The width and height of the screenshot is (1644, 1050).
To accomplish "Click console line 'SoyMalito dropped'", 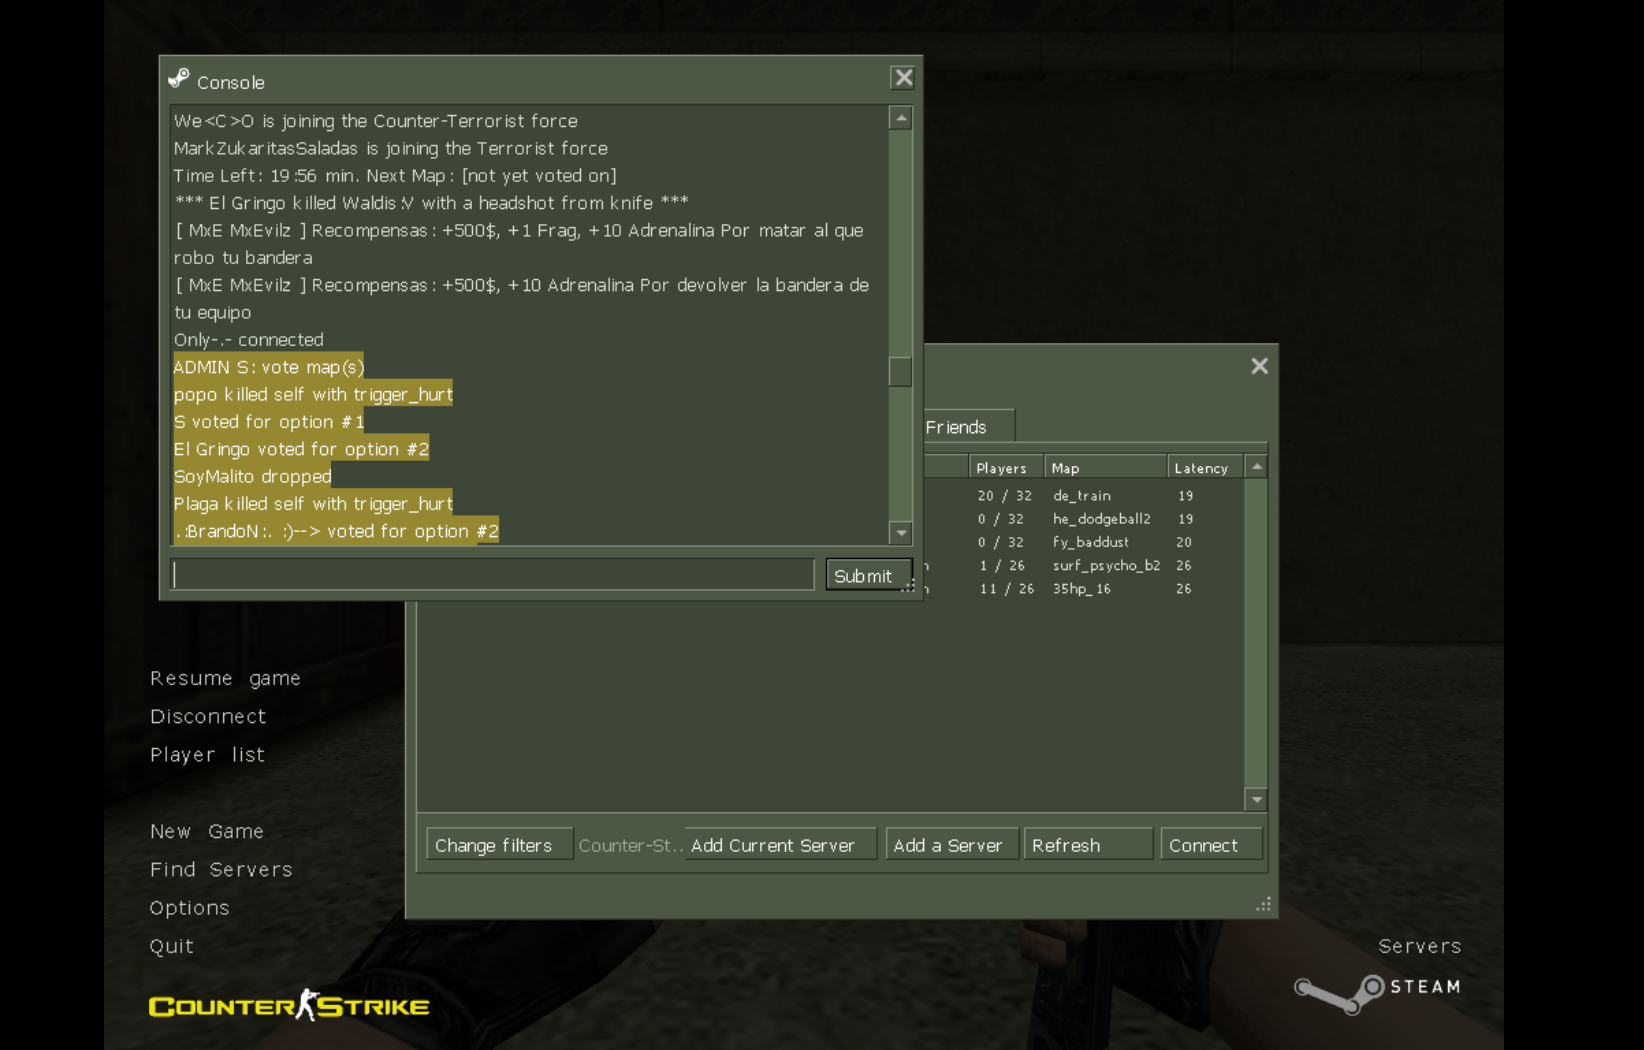I will 252,476.
